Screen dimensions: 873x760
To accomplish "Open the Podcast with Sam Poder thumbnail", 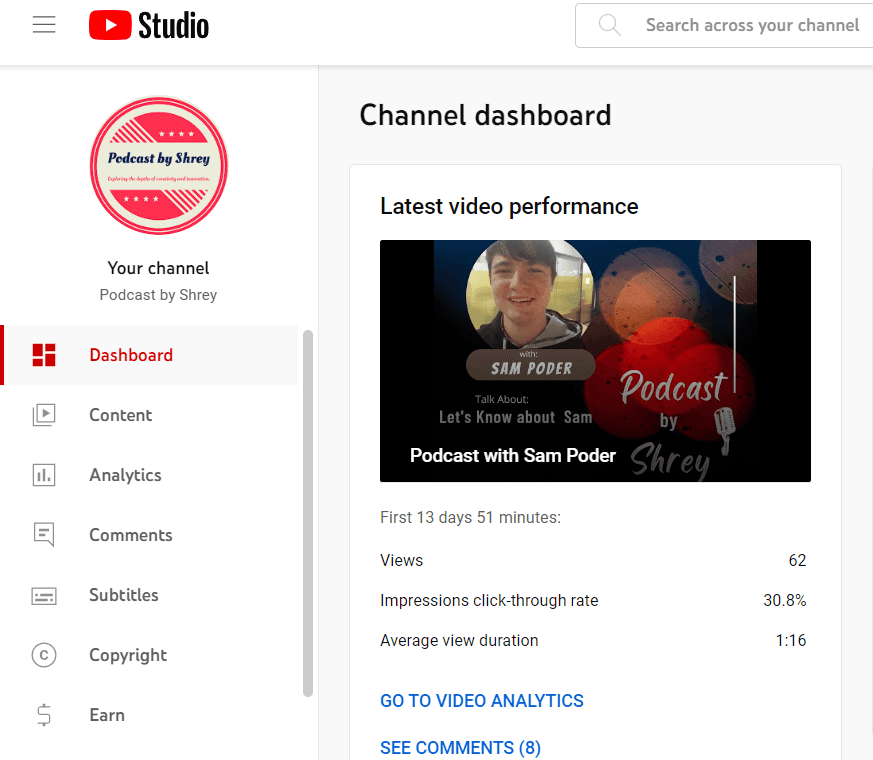I will [x=595, y=361].
